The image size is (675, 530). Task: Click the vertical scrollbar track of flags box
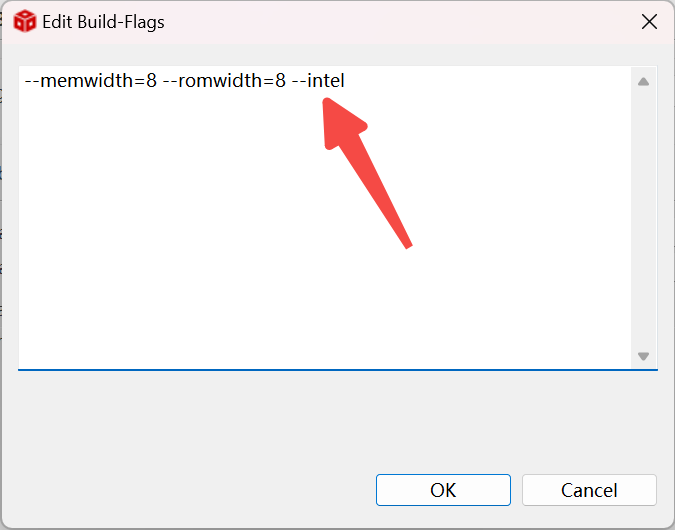(x=643, y=219)
